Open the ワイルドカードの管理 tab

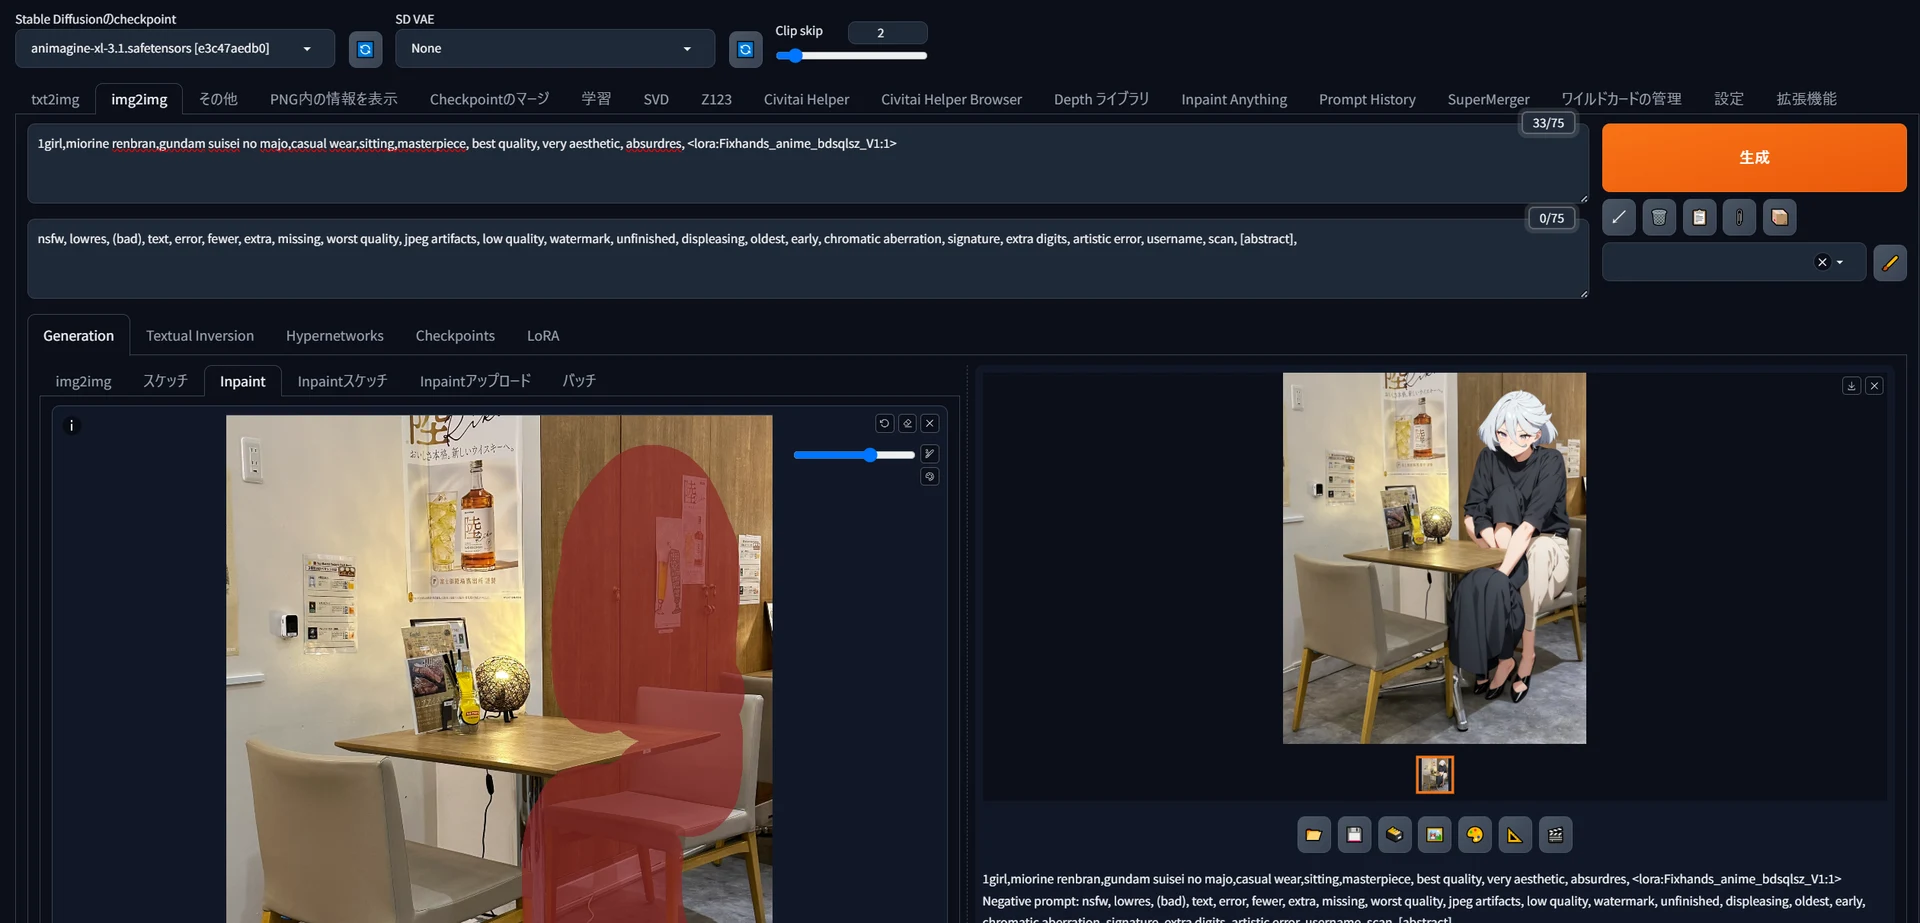click(1621, 99)
